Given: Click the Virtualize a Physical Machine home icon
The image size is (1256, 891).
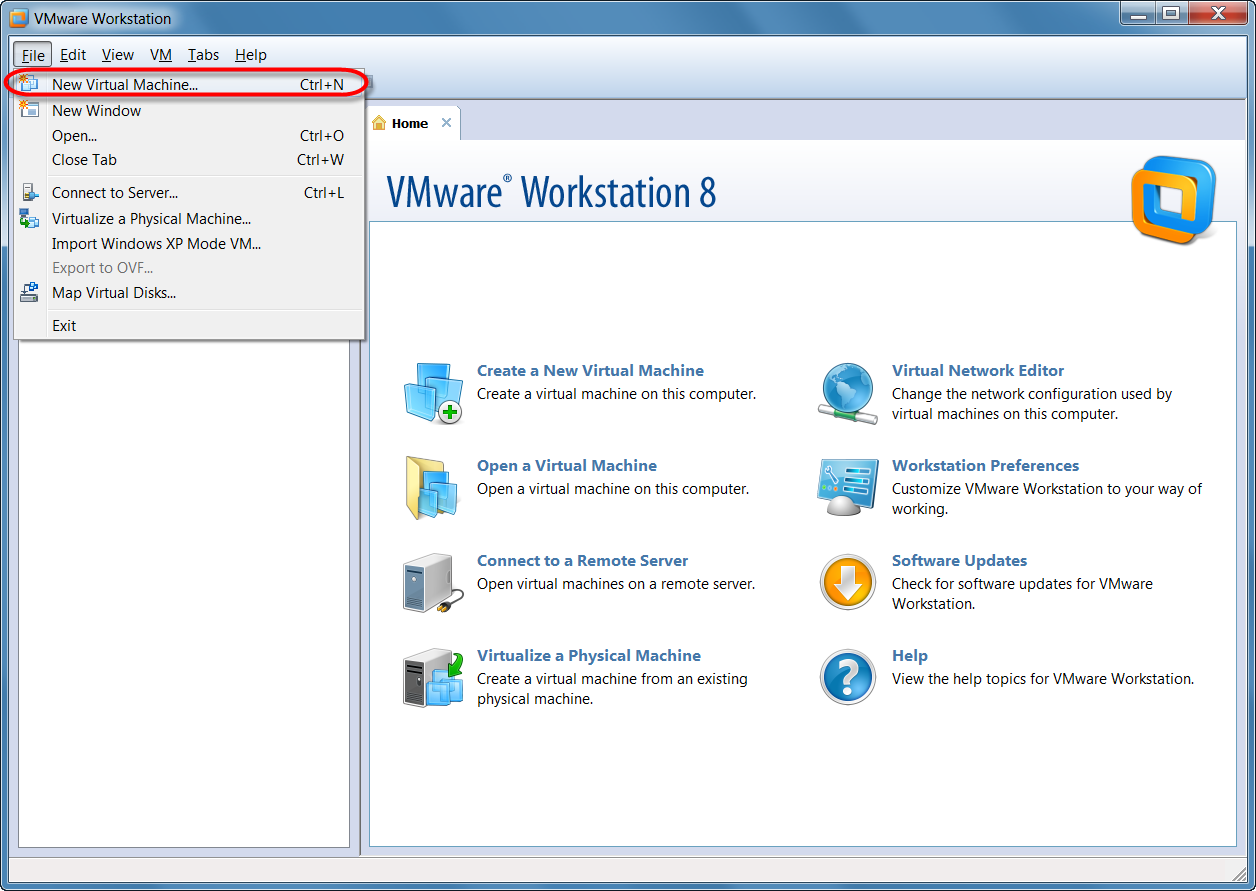Looking at the screenshot, I should (433, 678).
